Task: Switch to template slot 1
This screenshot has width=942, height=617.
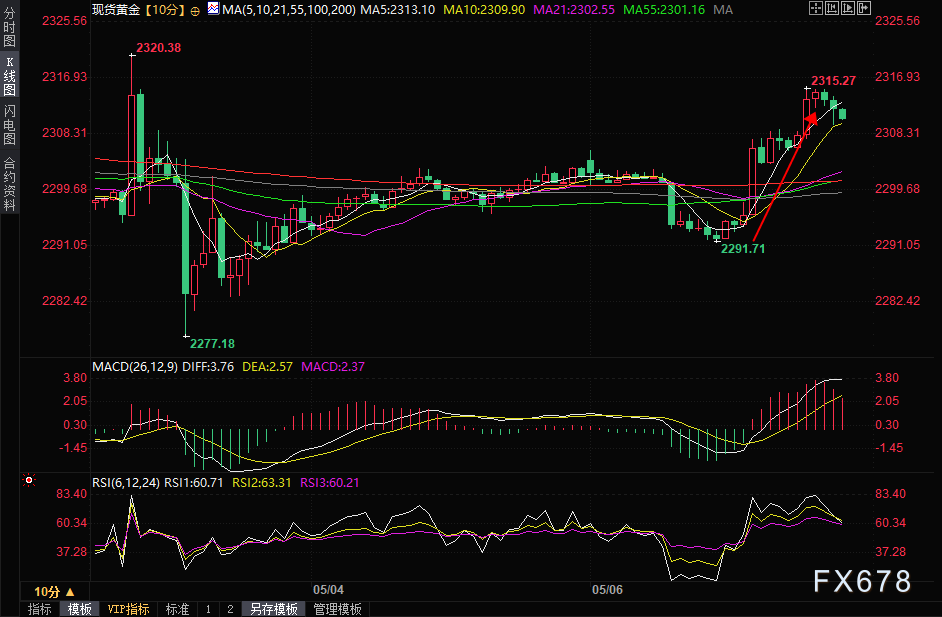Action: (x=208, y=609)
